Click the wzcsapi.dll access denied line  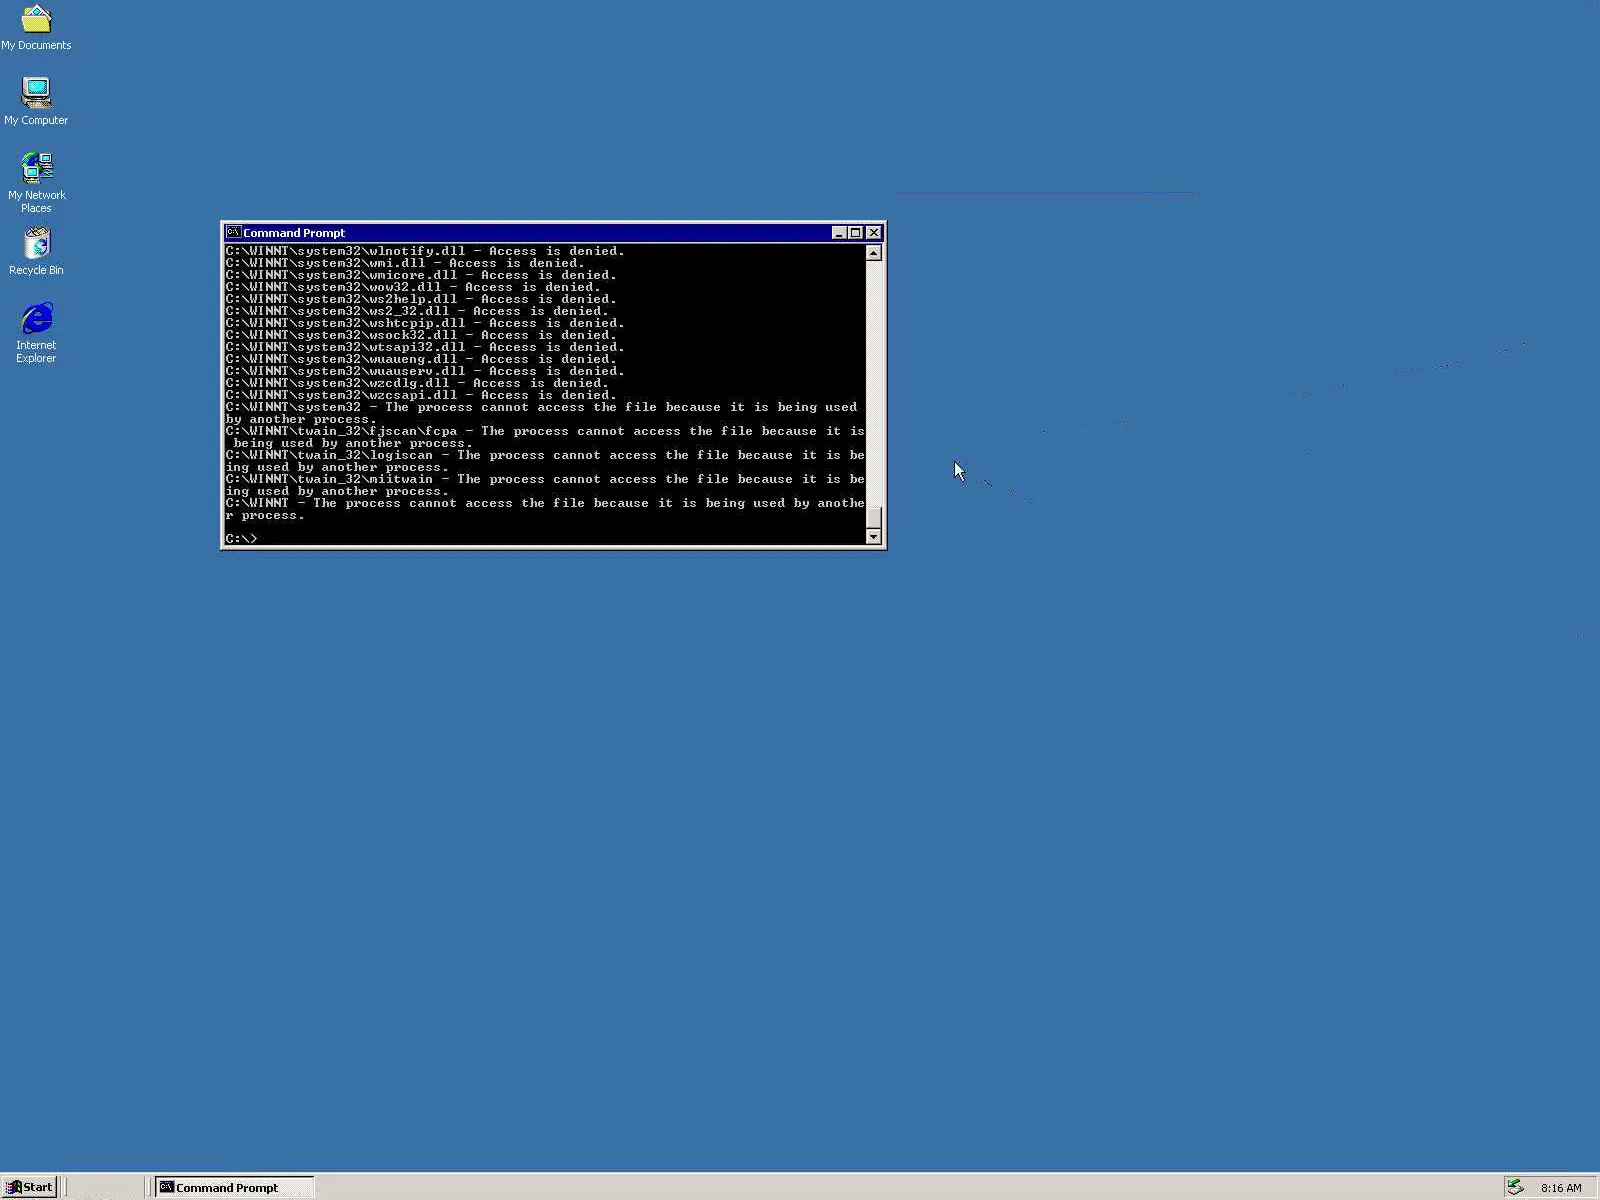click(x=421, y=395)
